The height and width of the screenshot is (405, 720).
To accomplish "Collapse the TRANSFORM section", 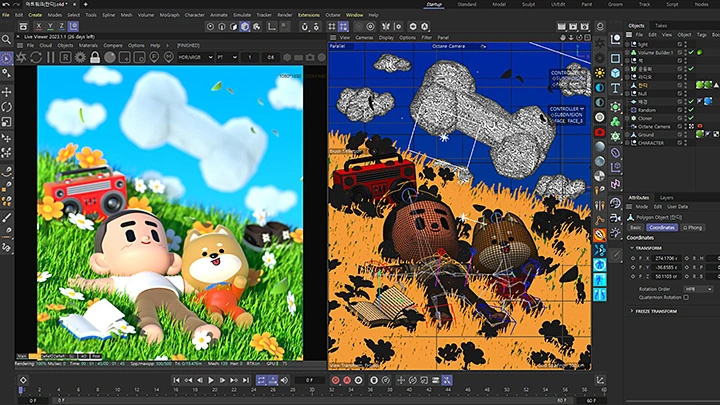I will pyautogui.click(x=632, y=248).
